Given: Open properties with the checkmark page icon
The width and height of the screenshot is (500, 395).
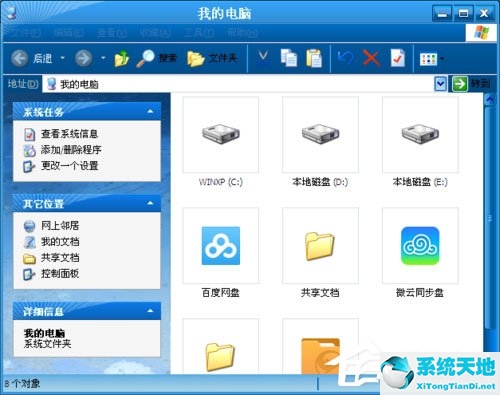Looking at the screenshot, I should click(398, 59).
